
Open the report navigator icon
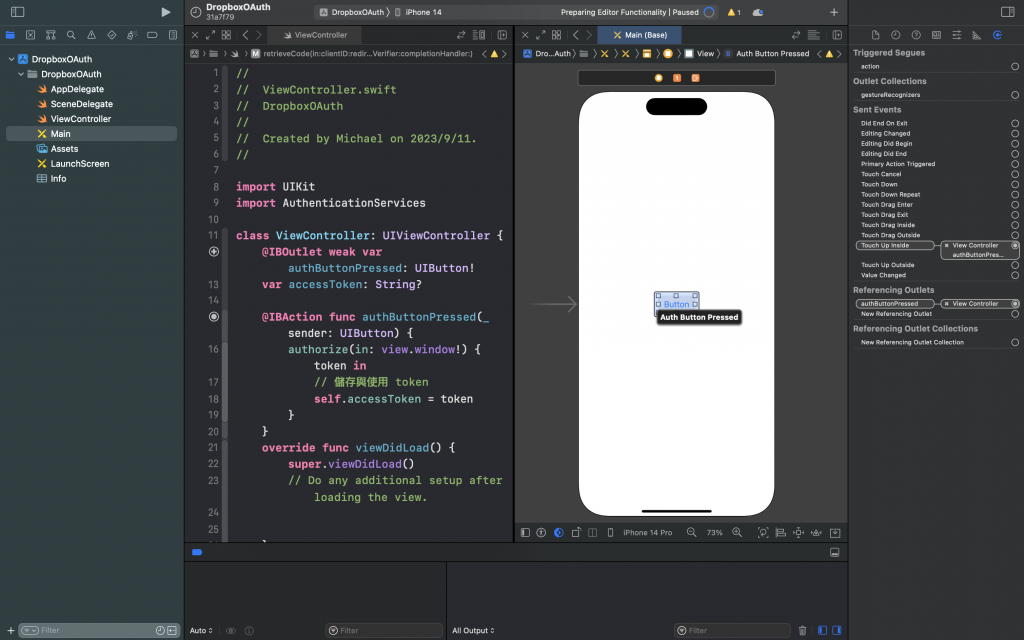(172, 35)
